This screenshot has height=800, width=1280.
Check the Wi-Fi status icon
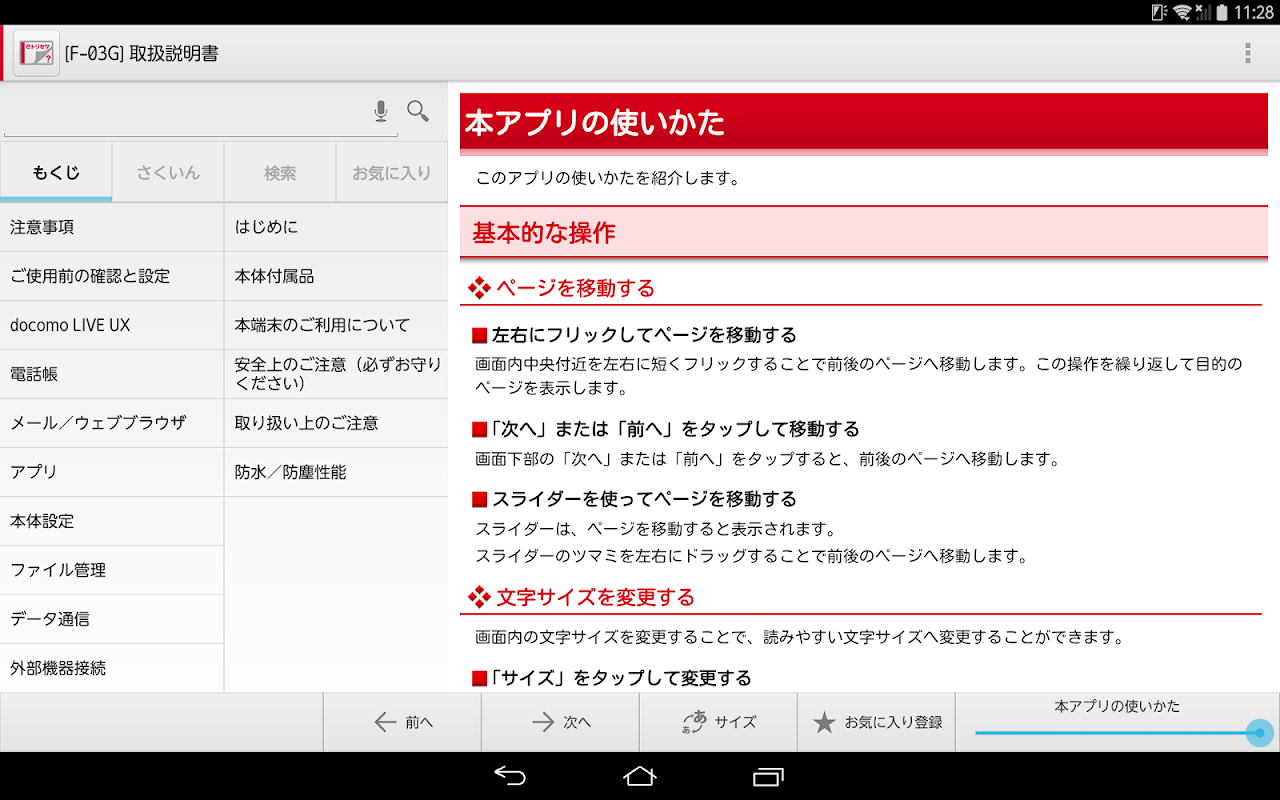1183,12
